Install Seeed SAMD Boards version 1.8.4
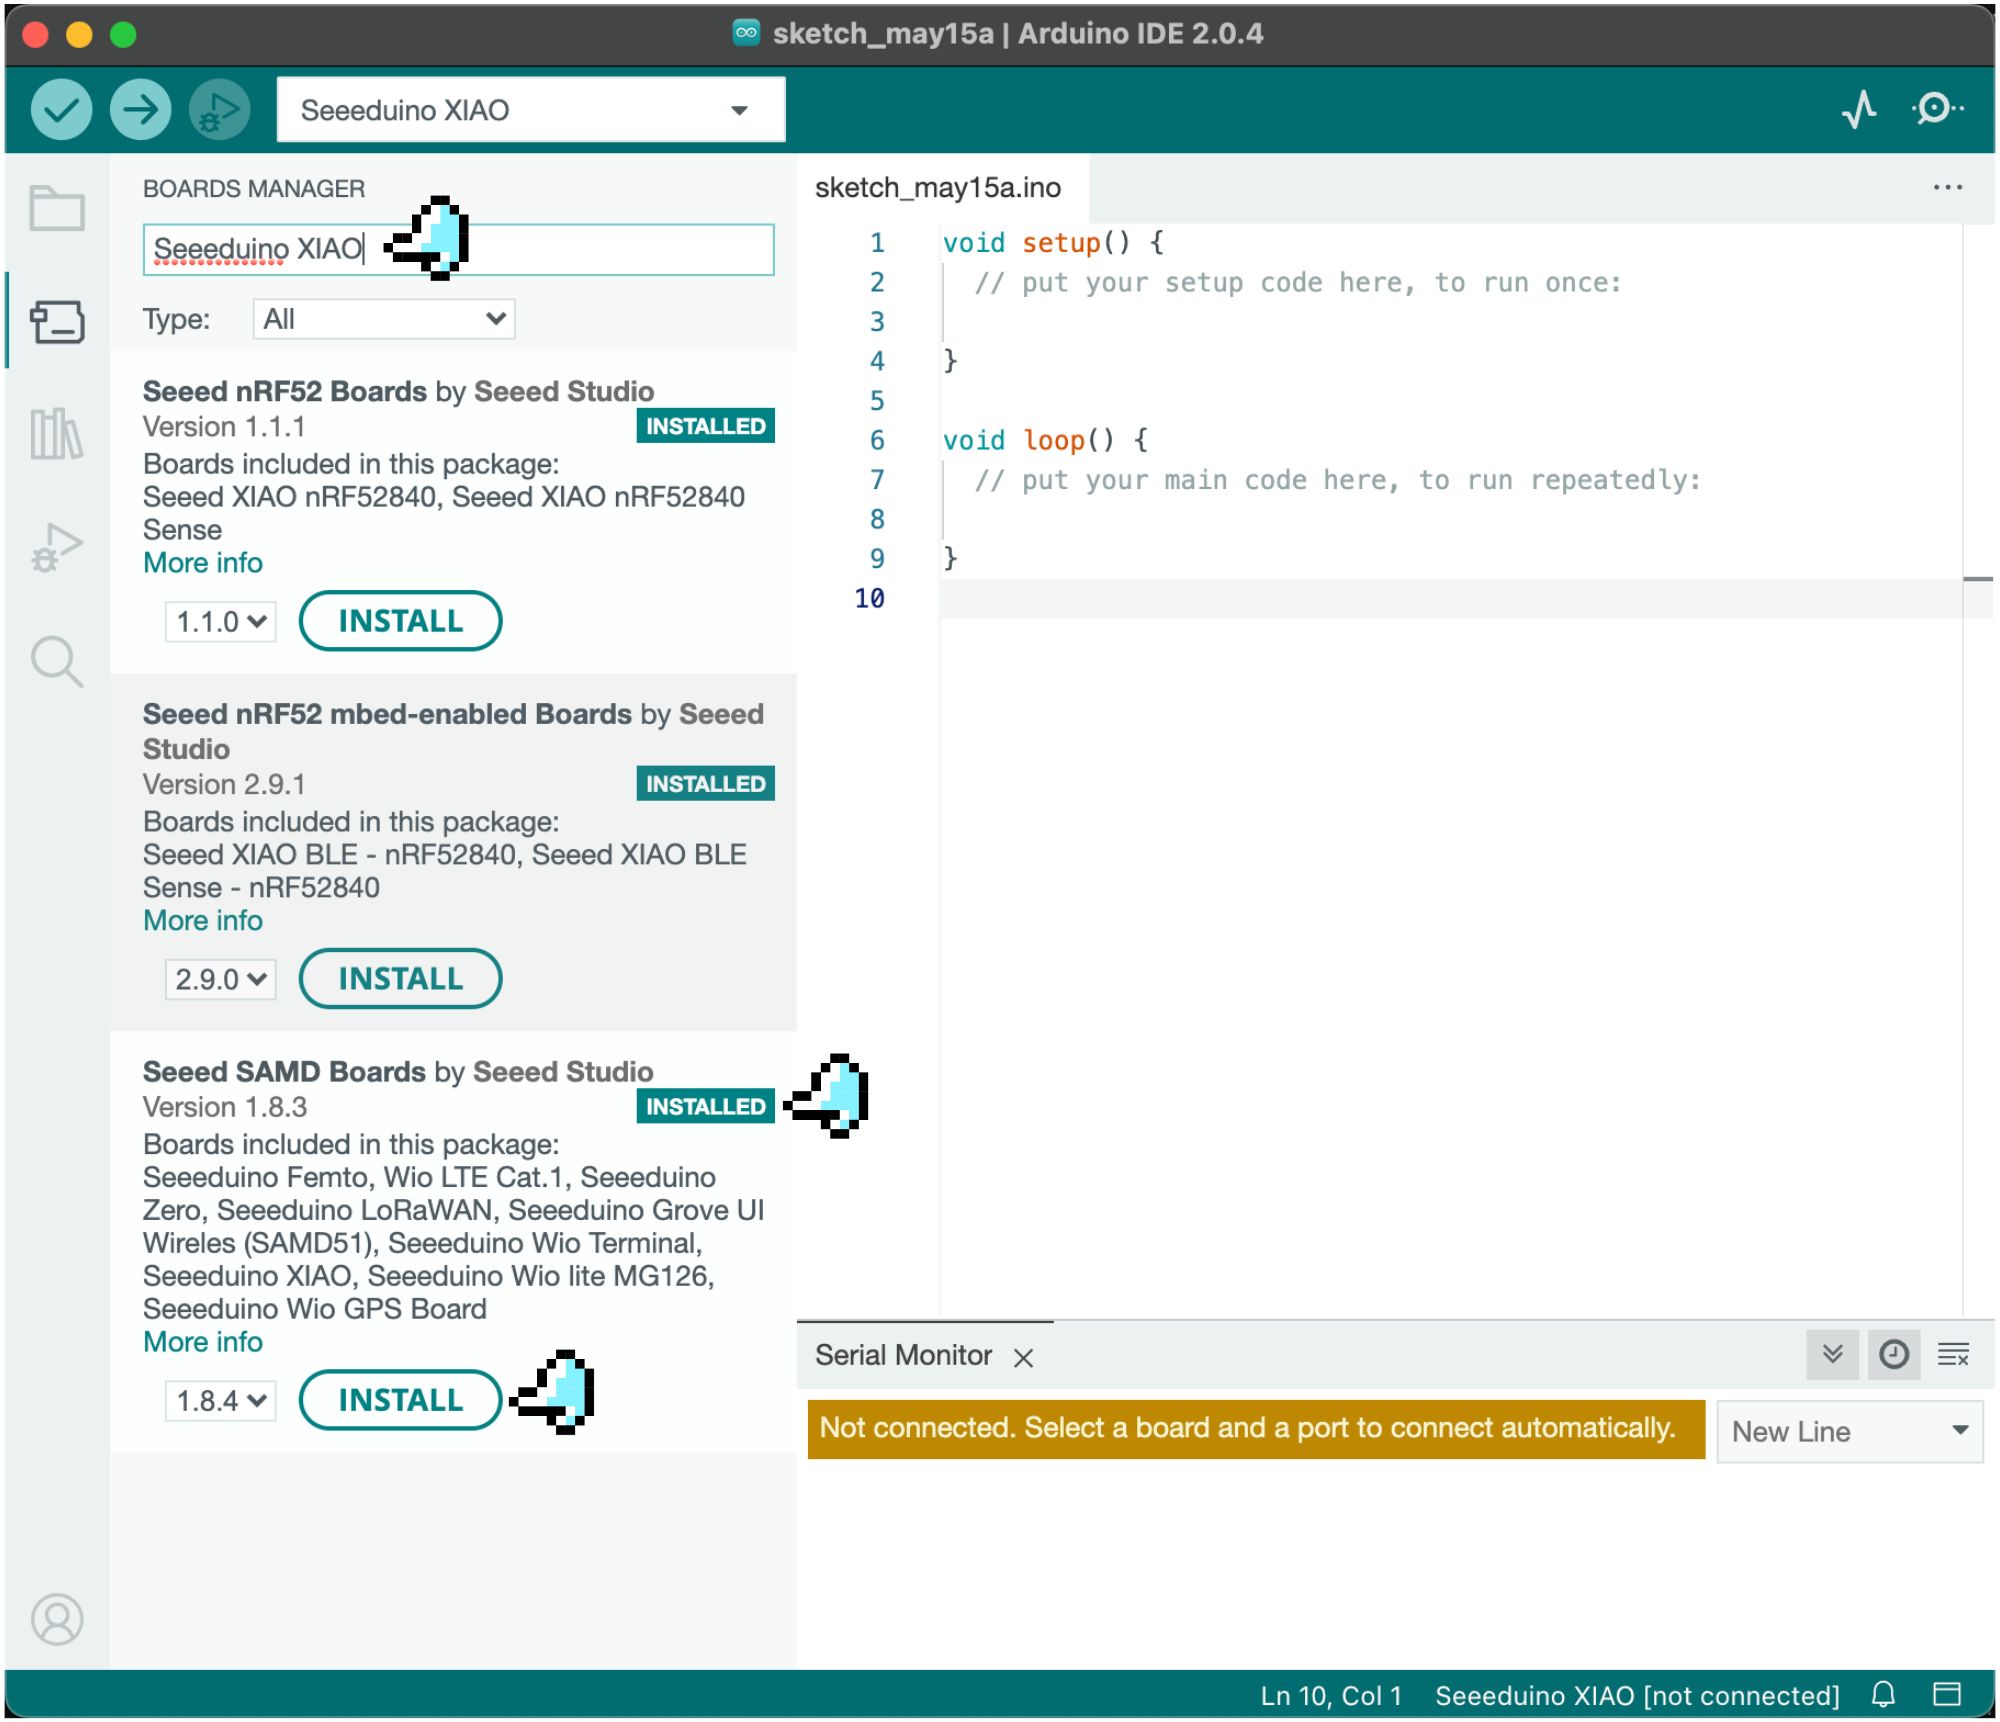This screenshot has width=2000, height=1722. click(400, 1400)
